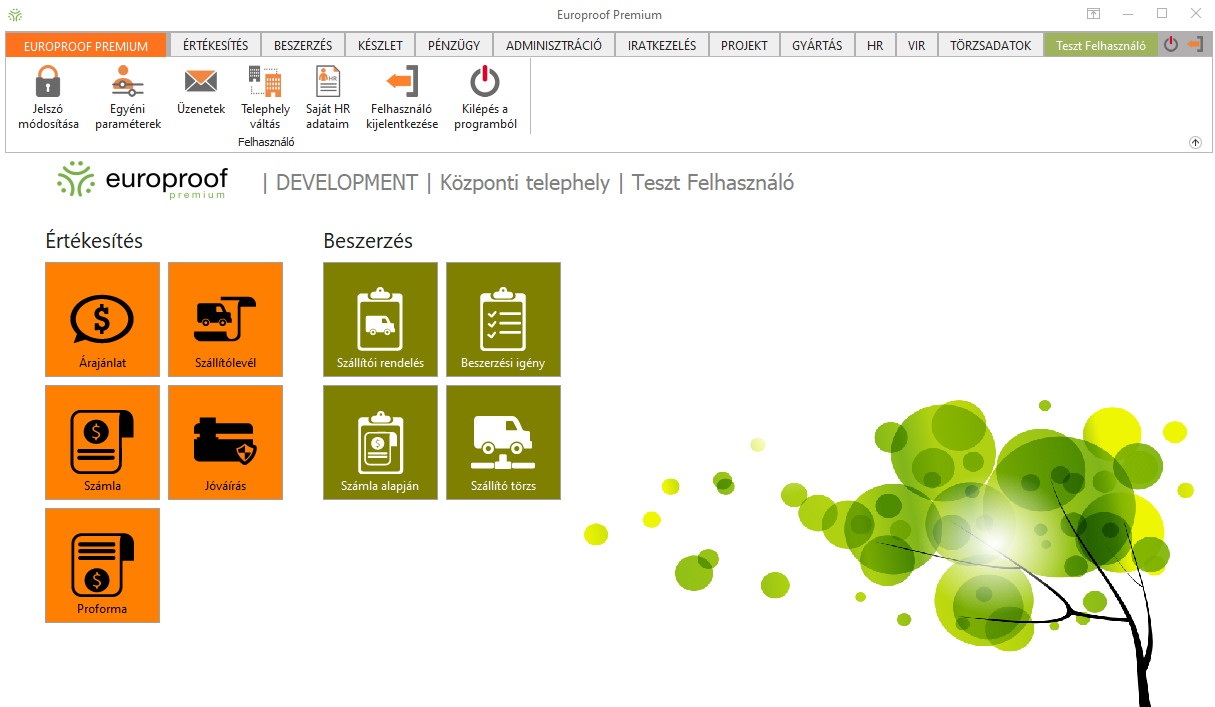1215x707 pixels.
Task: Open the Szállító törzs tile
Action: [503, 442]
